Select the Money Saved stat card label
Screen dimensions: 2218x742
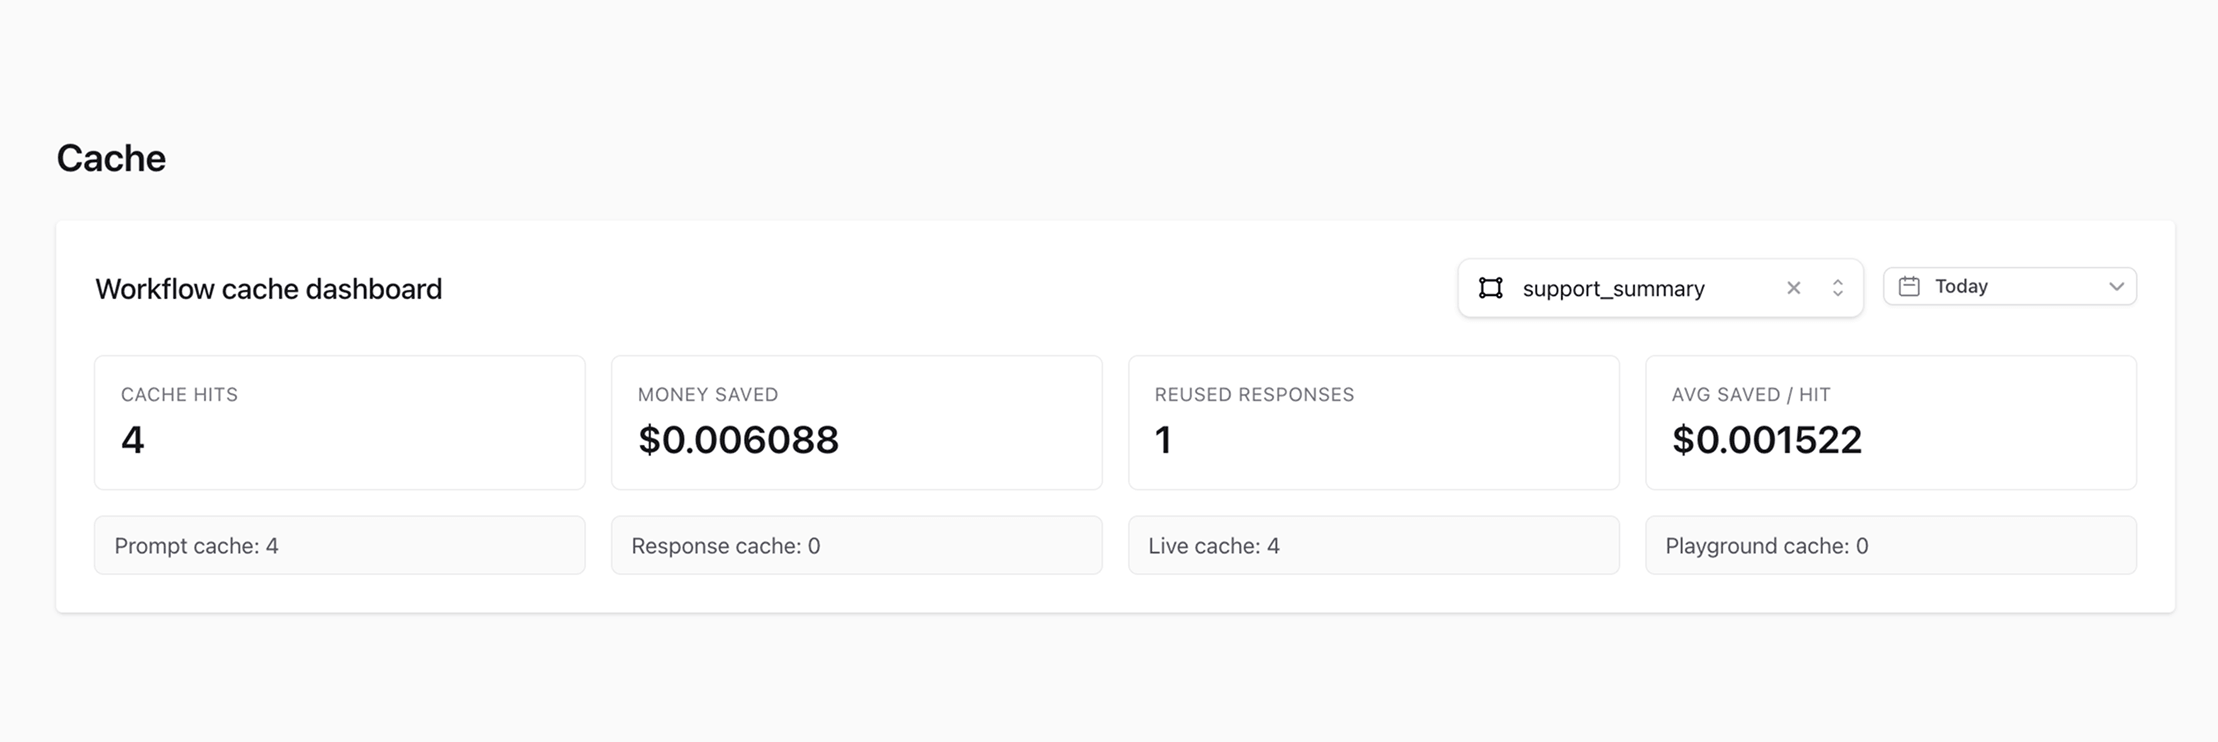click(x=708, y=395)
